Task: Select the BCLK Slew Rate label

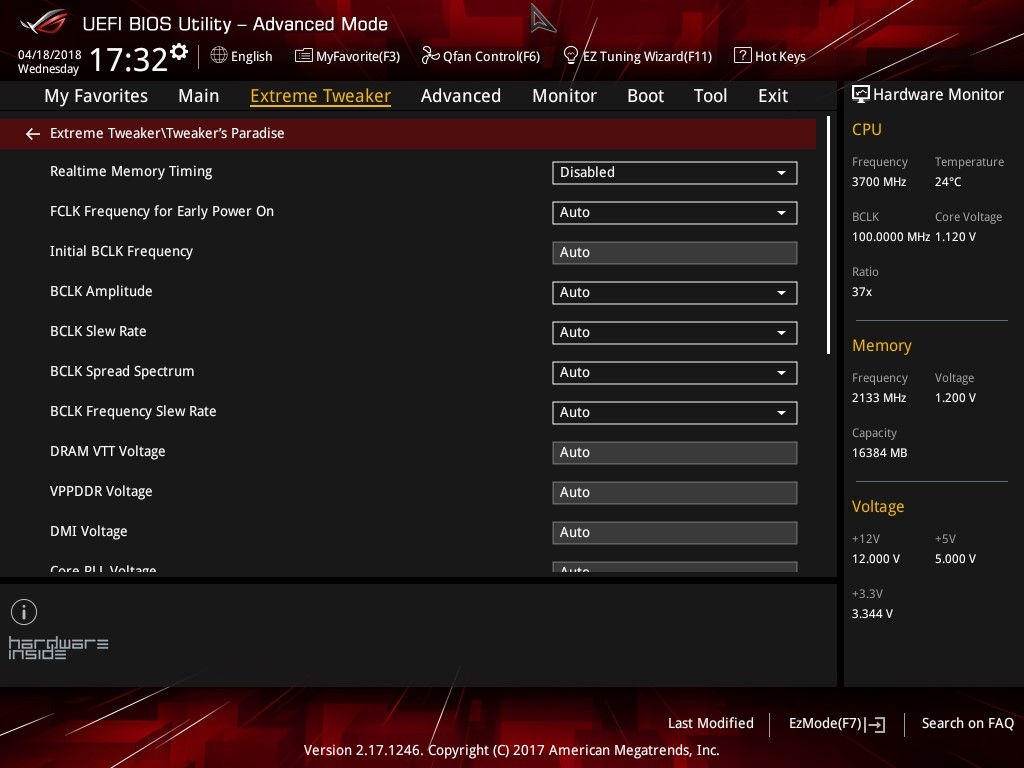Action: tap(98, 331)
